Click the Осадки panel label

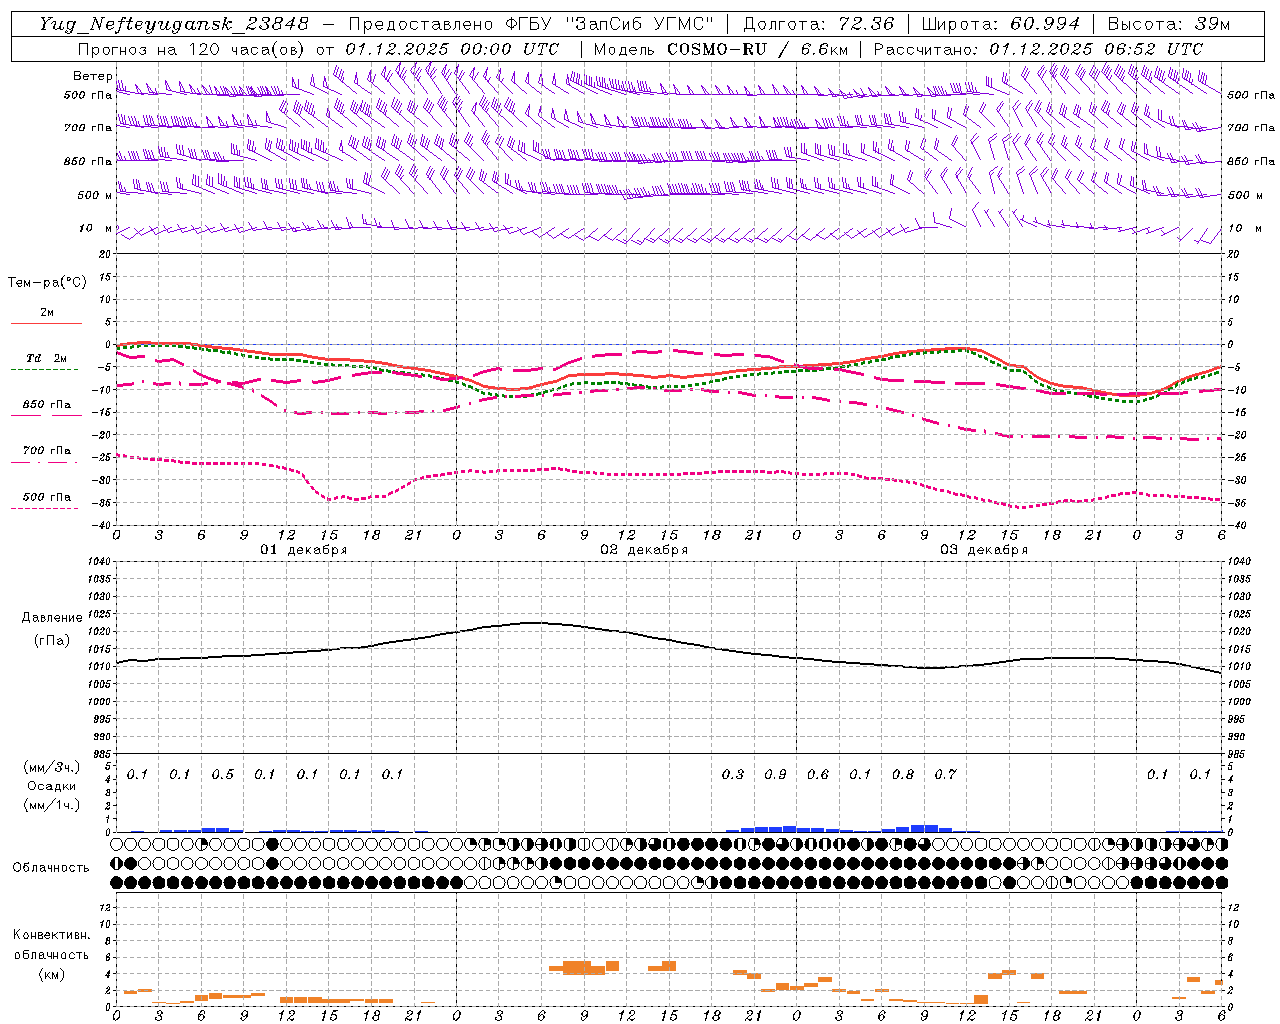point(52,786)
